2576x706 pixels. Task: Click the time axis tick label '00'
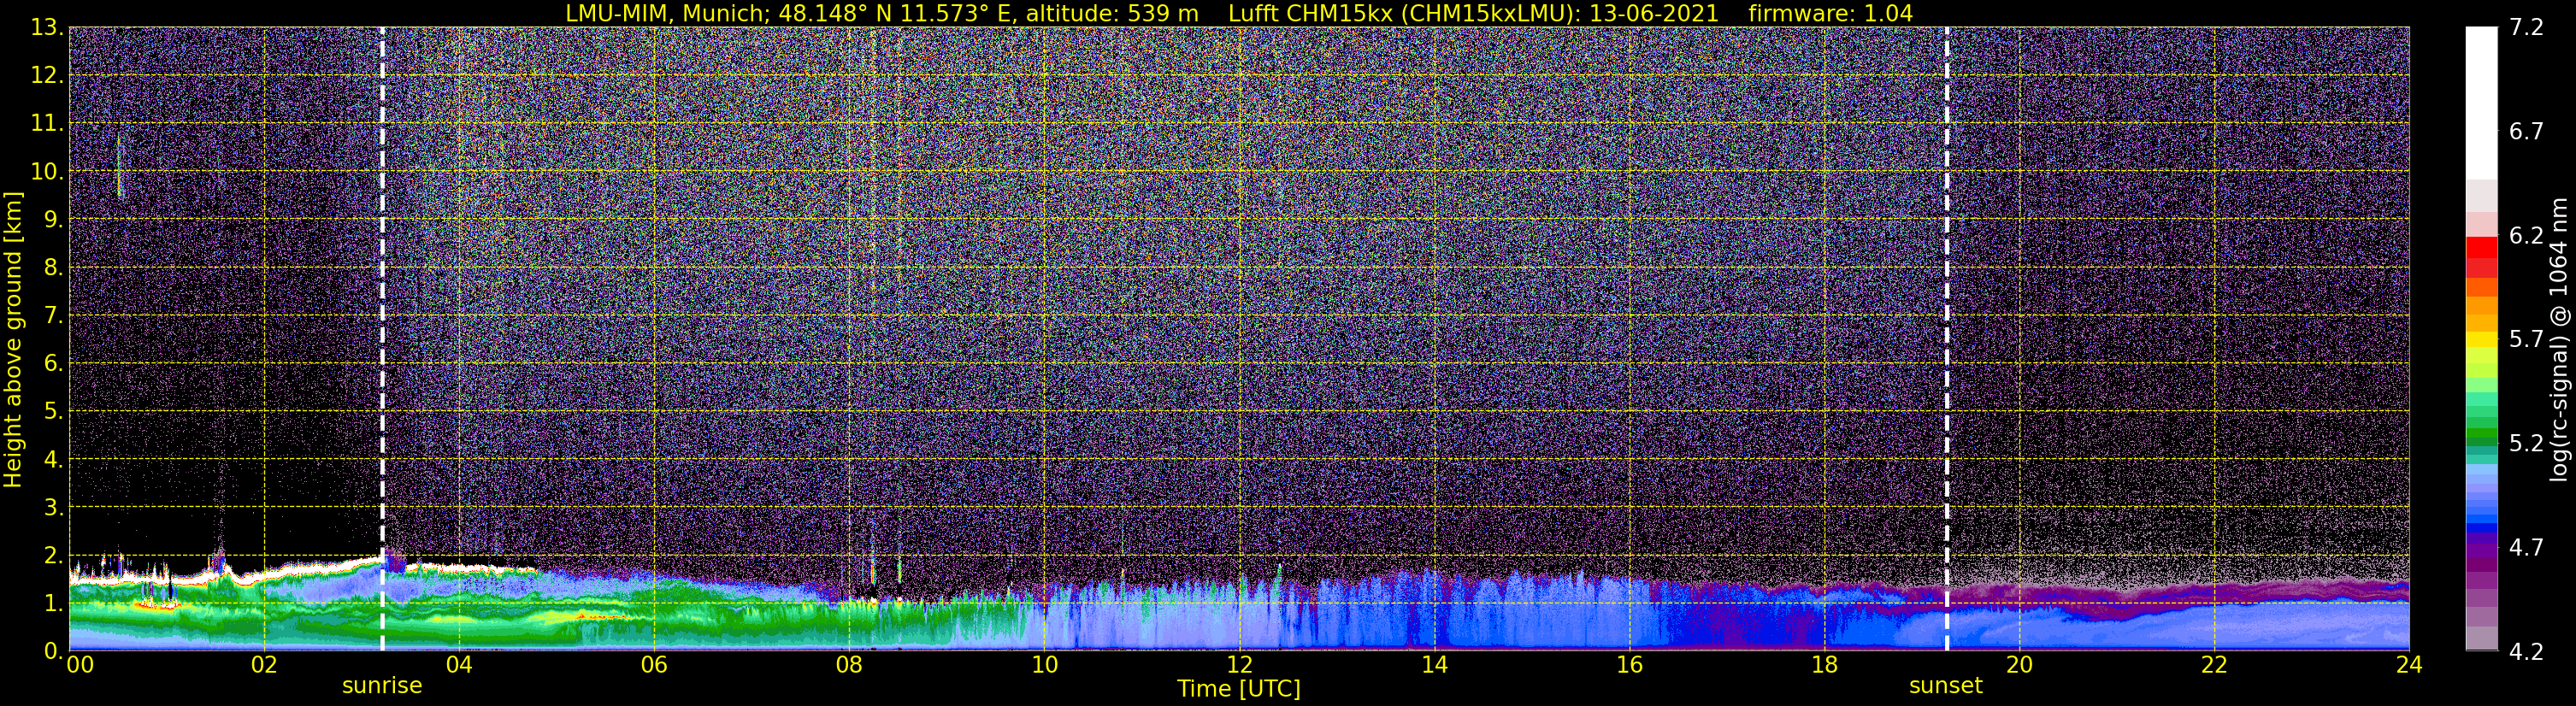click(79, 666)
